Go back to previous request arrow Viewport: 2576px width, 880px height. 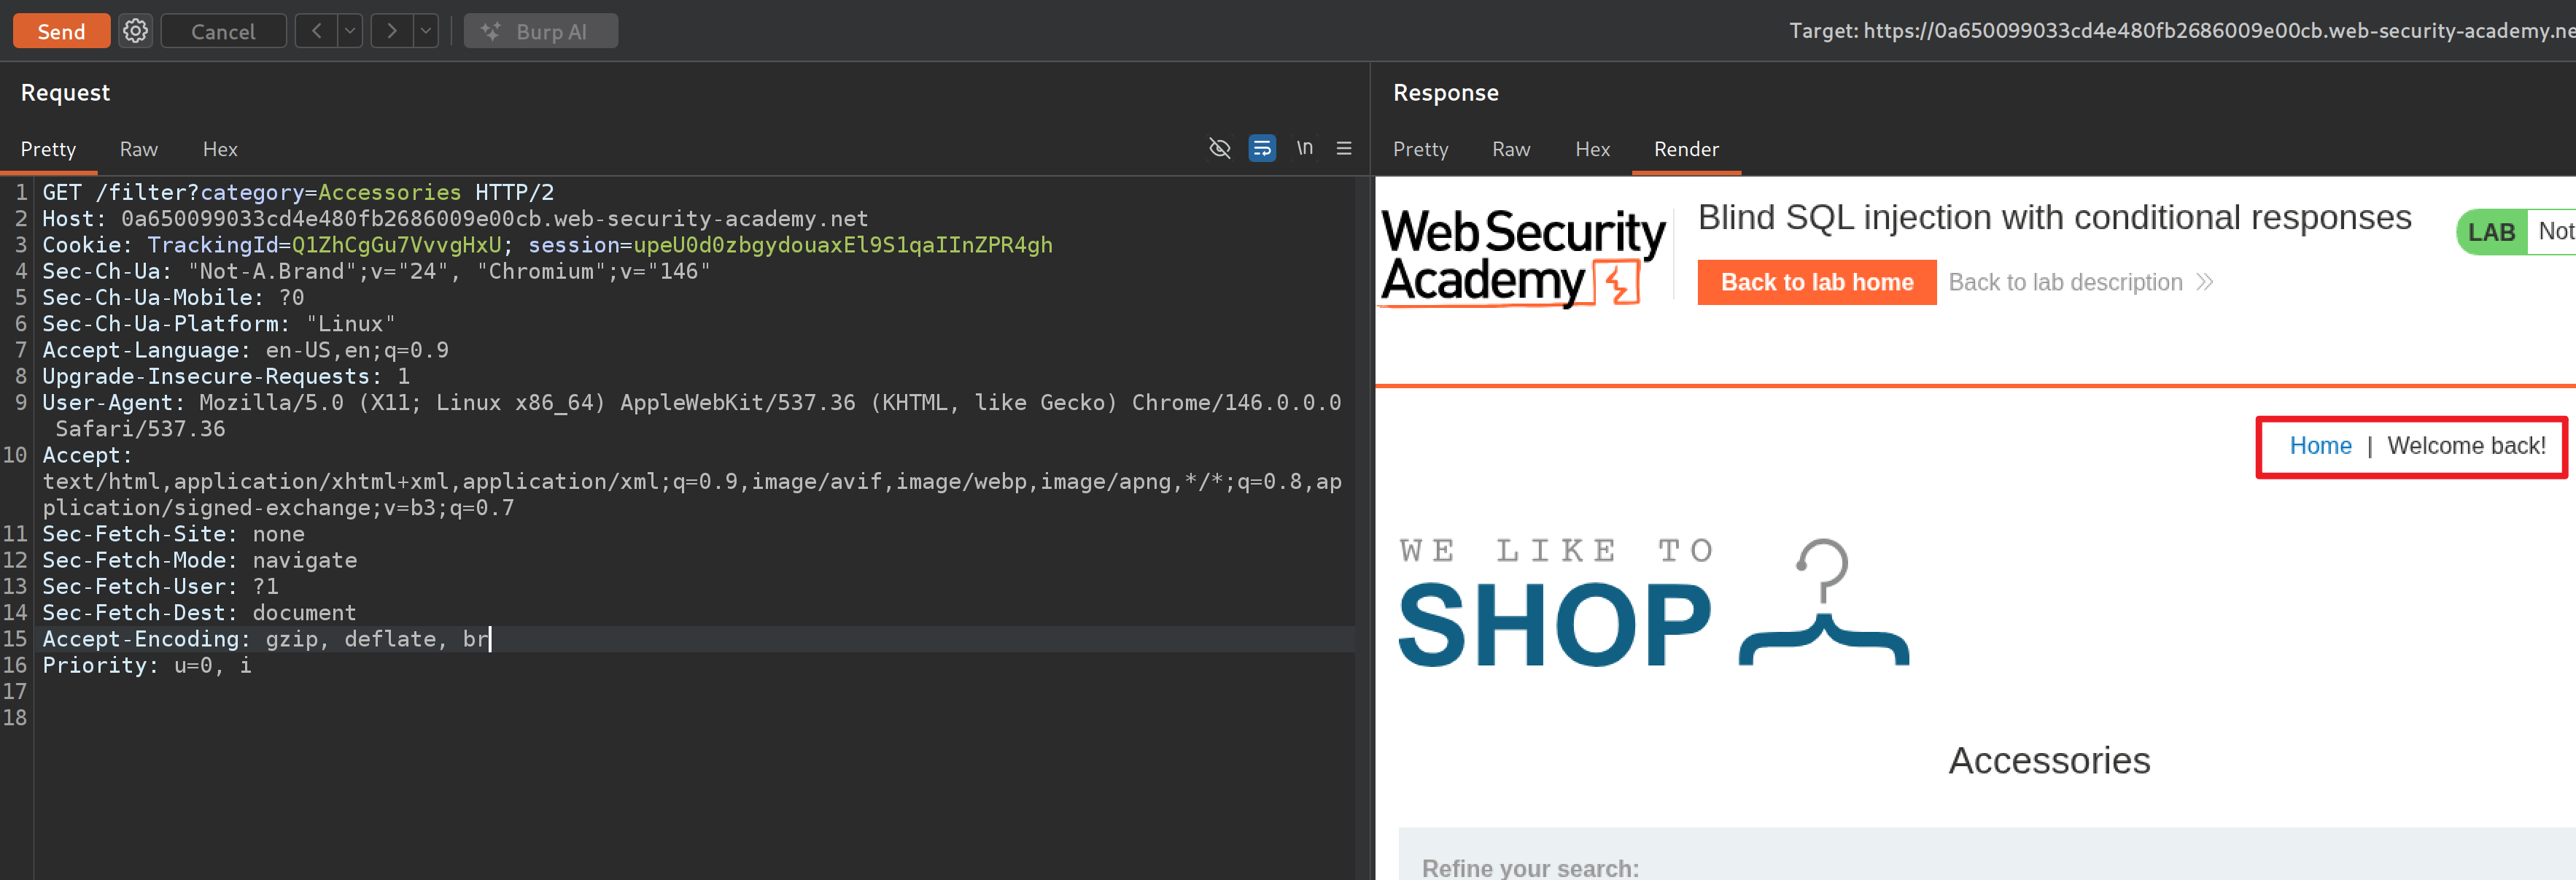(x=316, y=31)
